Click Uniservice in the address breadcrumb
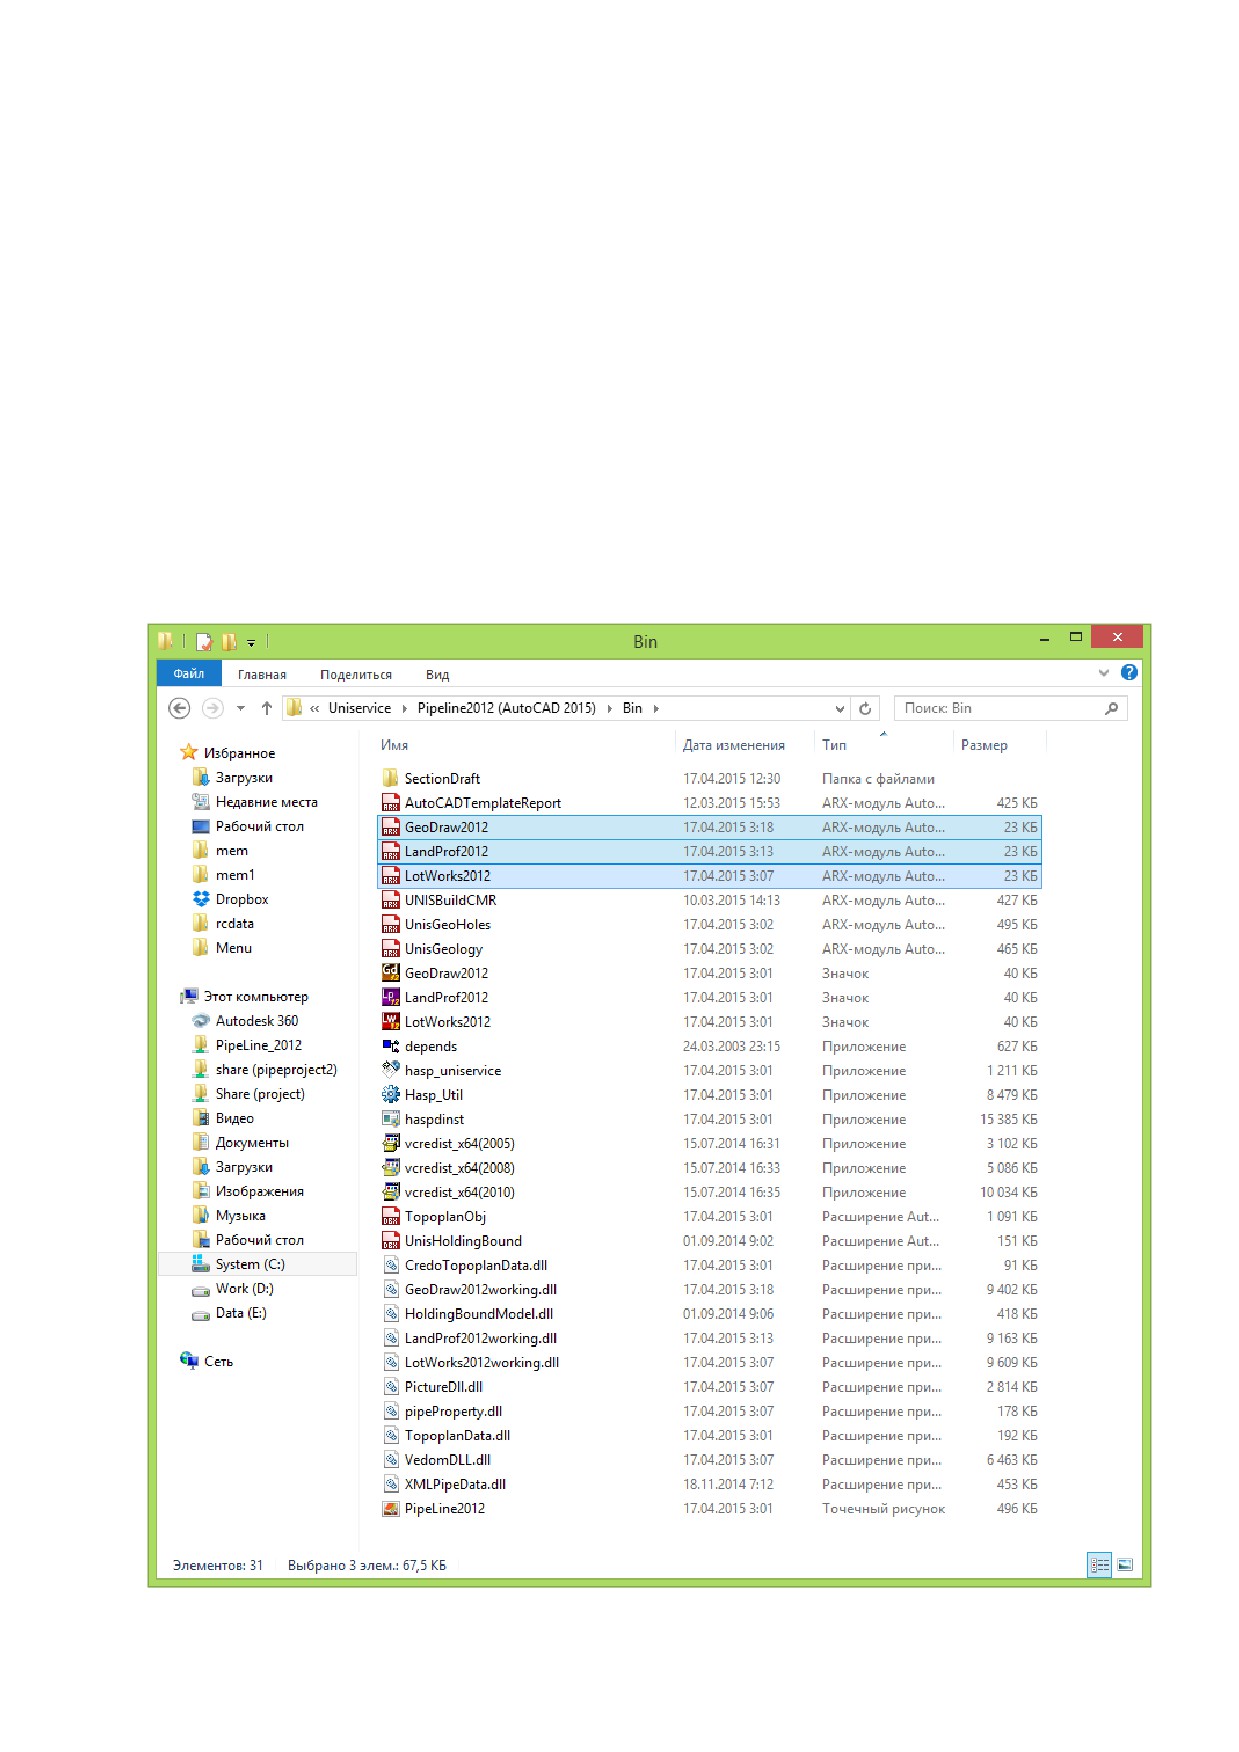Image resolution: width=1239 pixels, height=1752 pixels. (360, 708)
